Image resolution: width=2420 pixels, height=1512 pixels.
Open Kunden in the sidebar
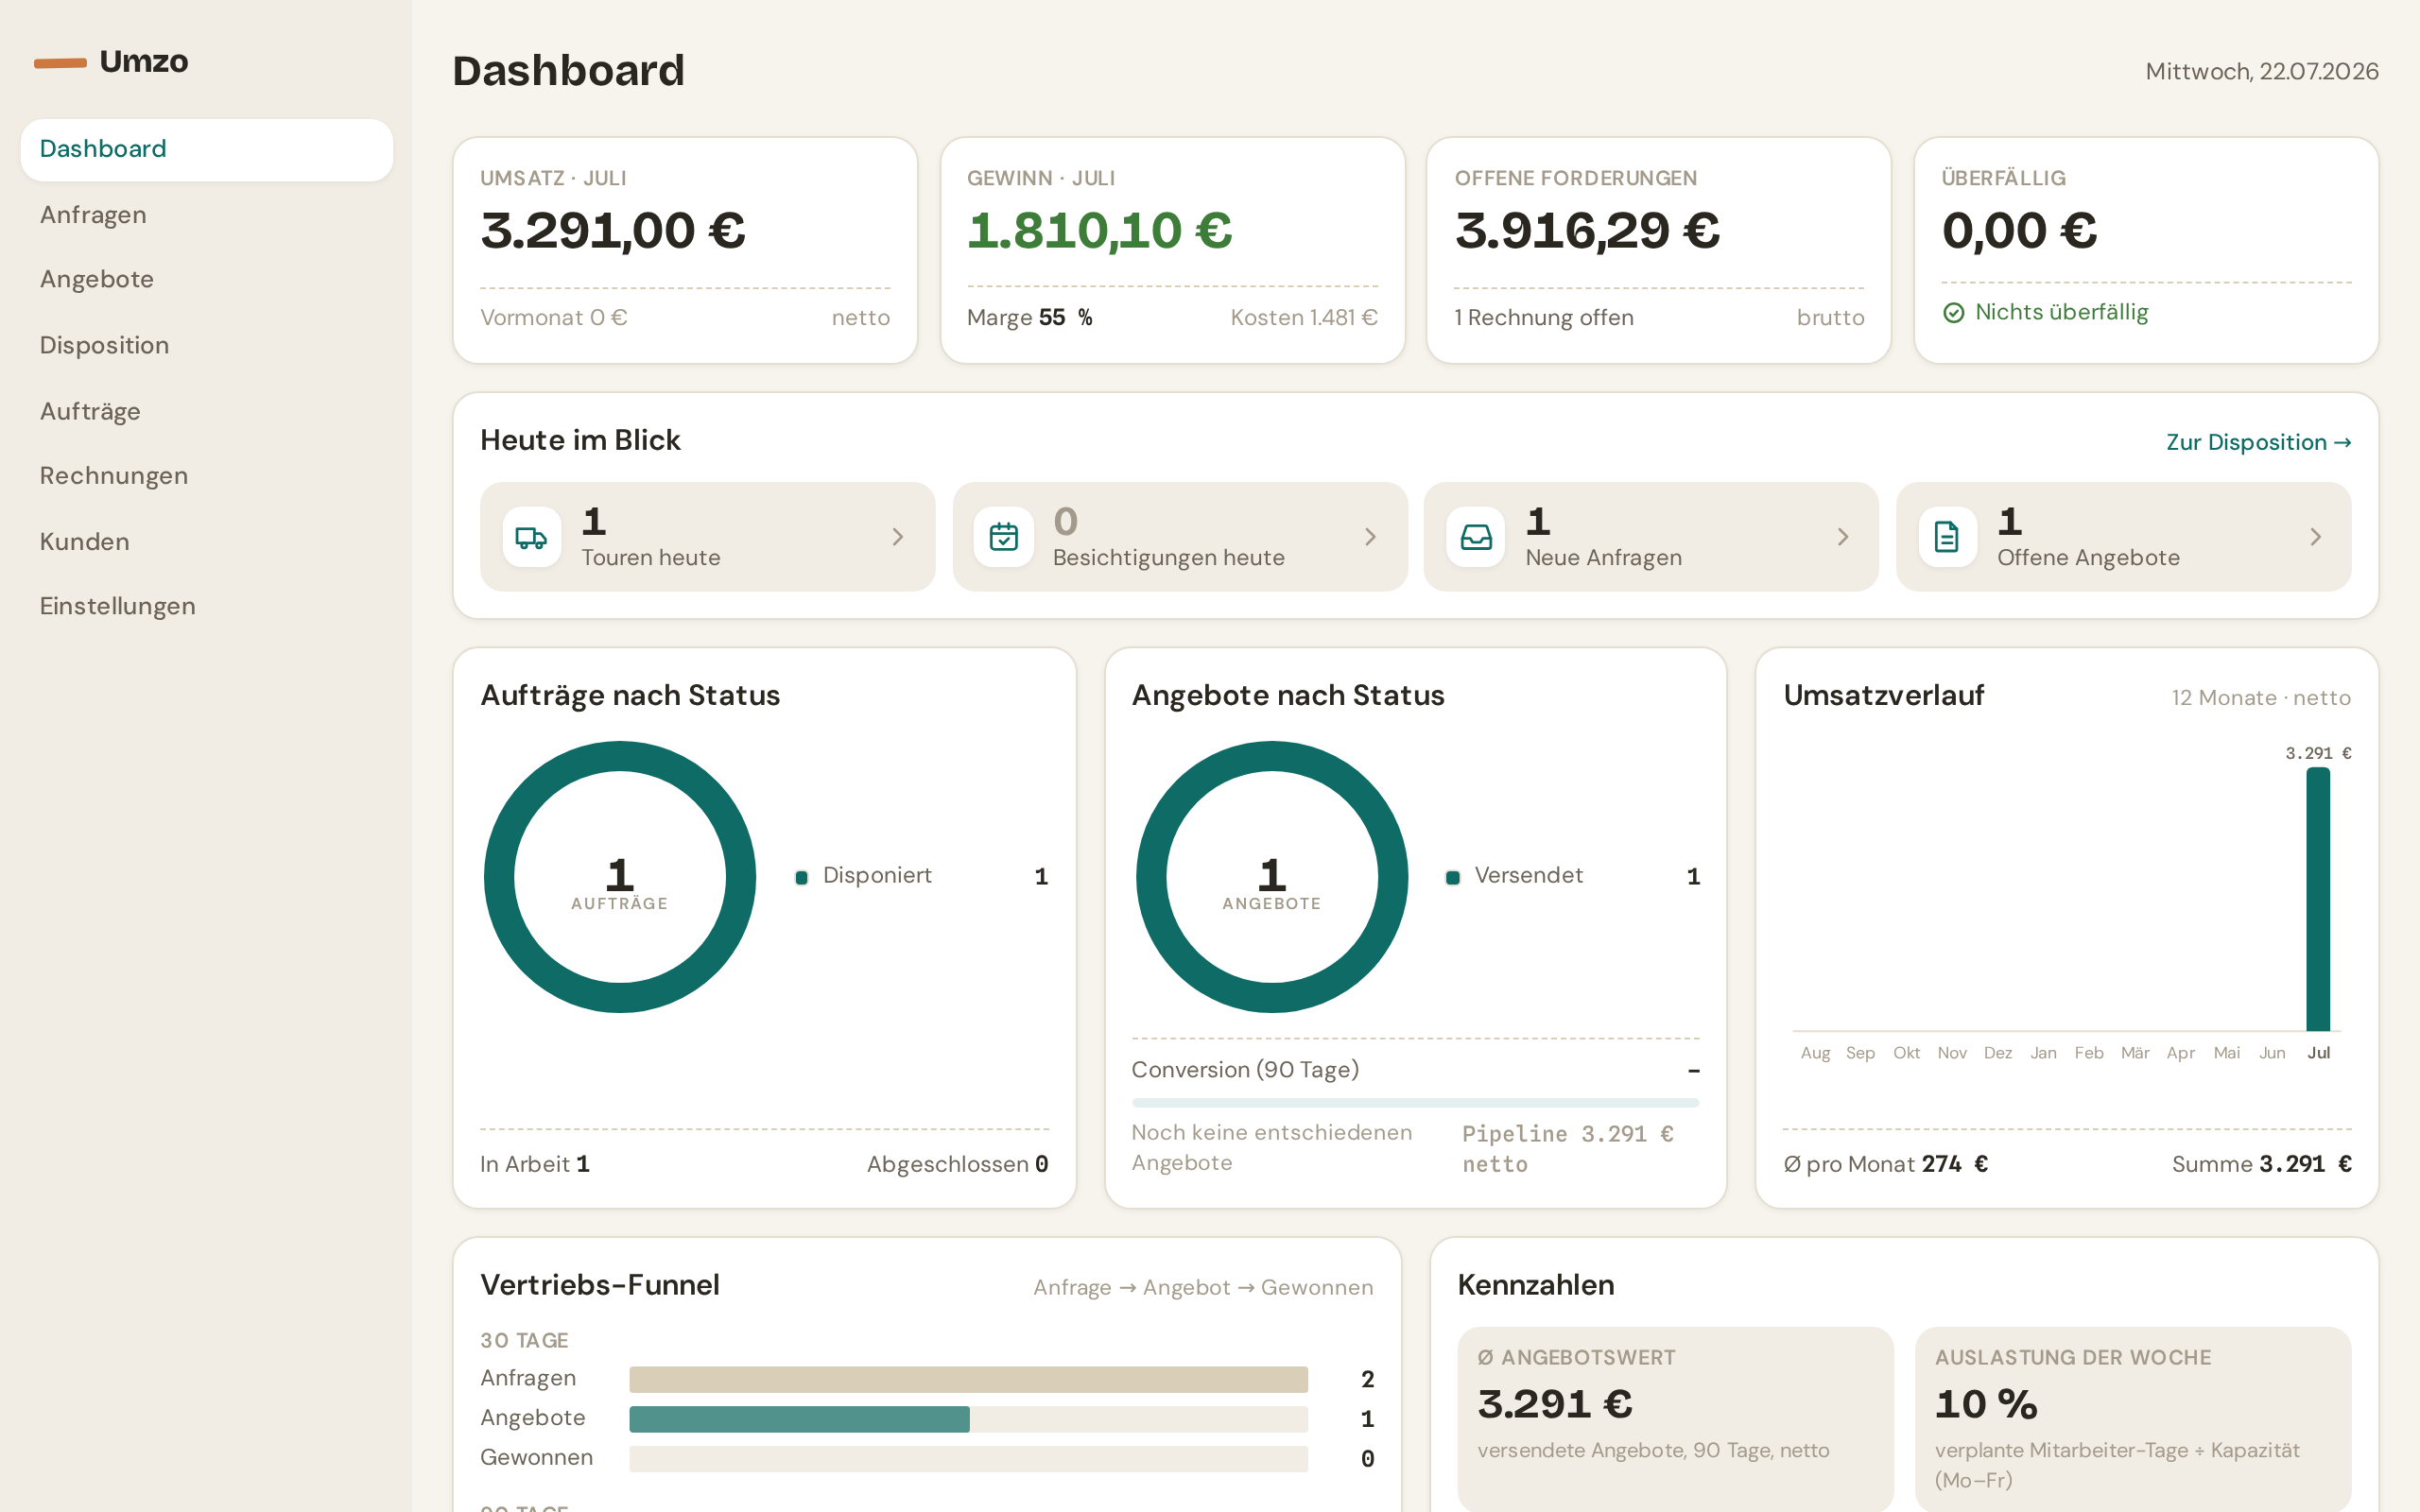coord(207,541)
